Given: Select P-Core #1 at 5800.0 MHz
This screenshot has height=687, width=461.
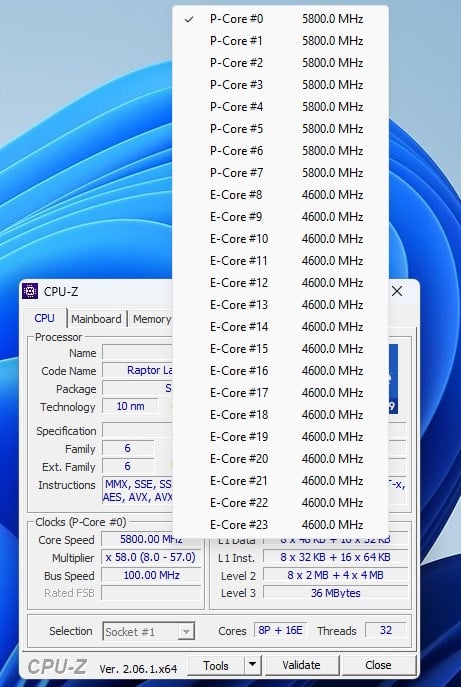Looking at the screenshot, I should point(280,41).
